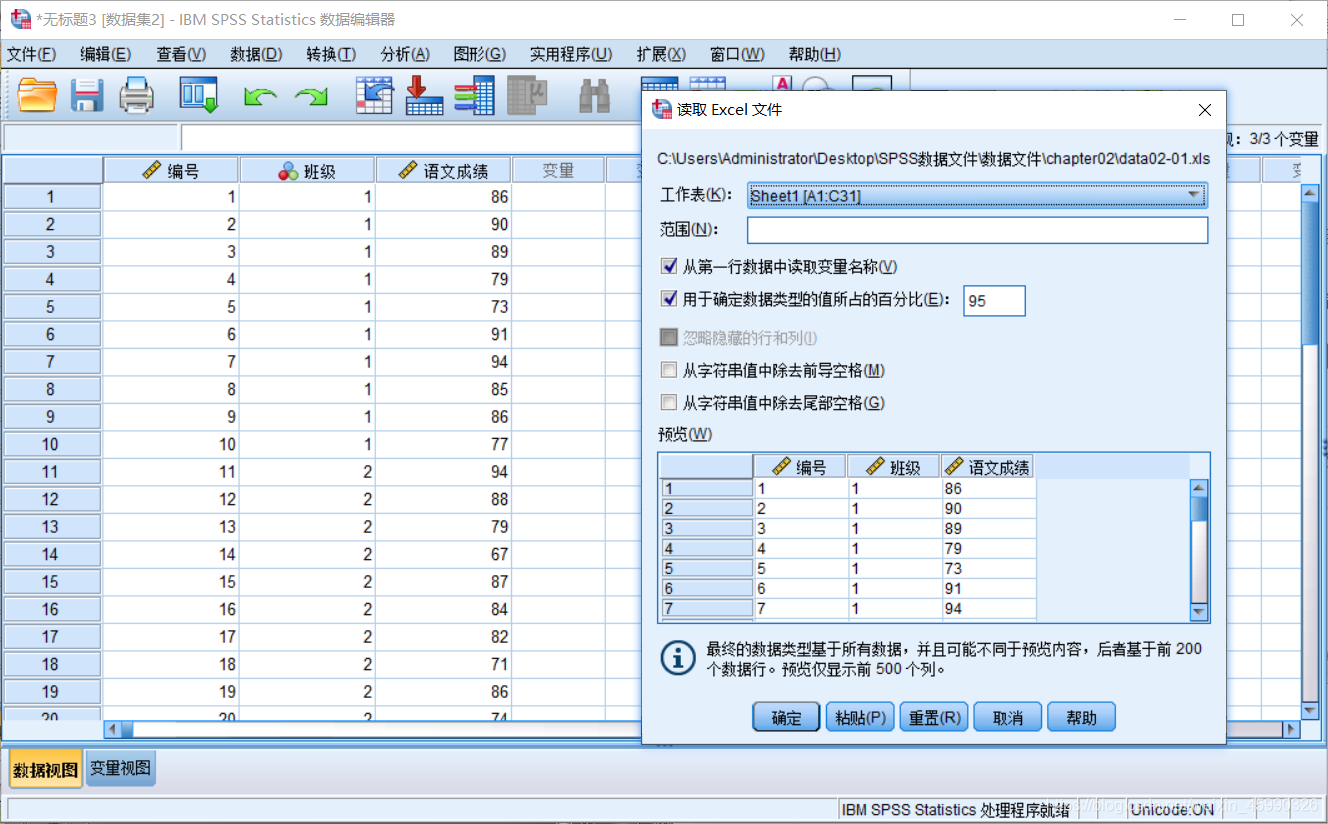Click the 重置(R) button
Image resolution: width=1328 pixels, height=824 pixels.
tap(933, 717)
